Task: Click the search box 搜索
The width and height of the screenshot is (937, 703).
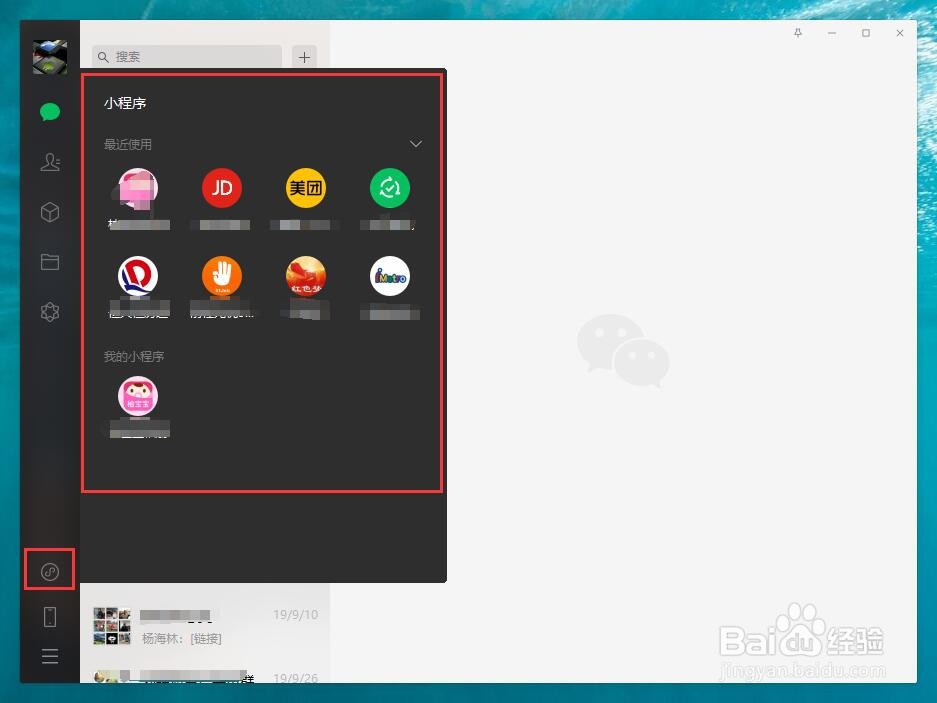Action: tap(187, 57)
